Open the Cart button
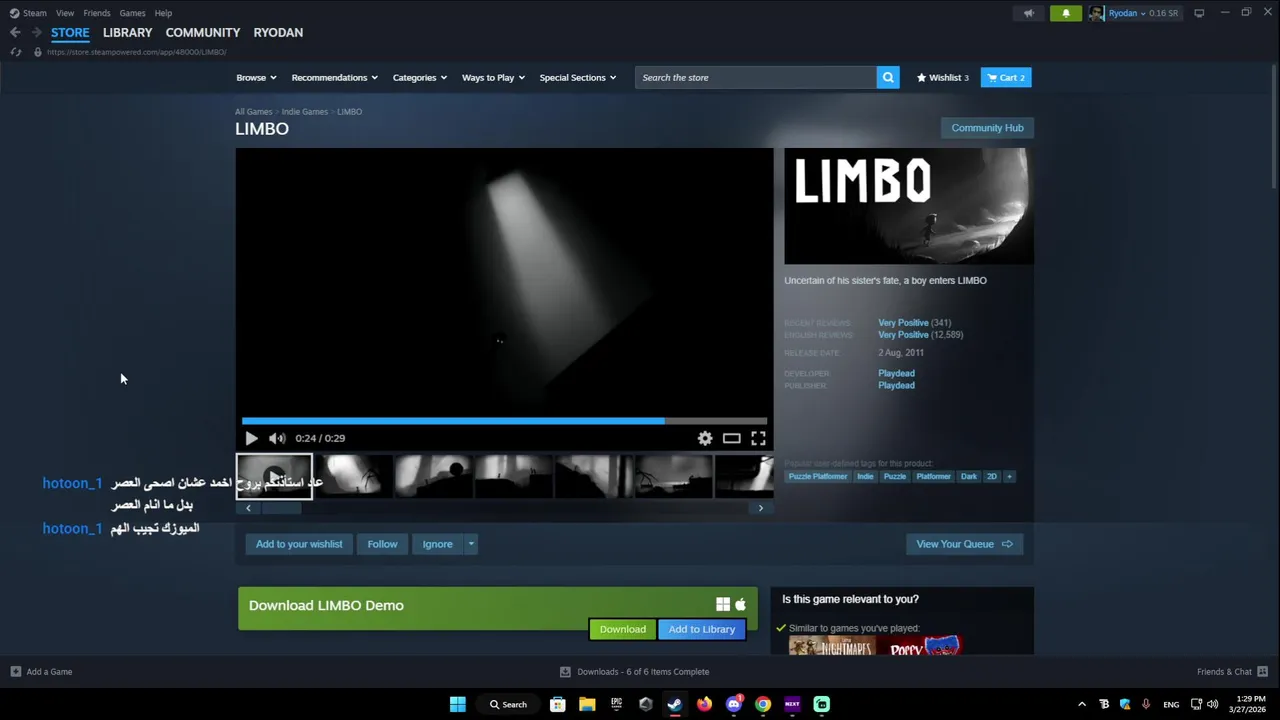Image resolution: width=1280 pixels, height=720 pixels. (x=1005, y=78)
